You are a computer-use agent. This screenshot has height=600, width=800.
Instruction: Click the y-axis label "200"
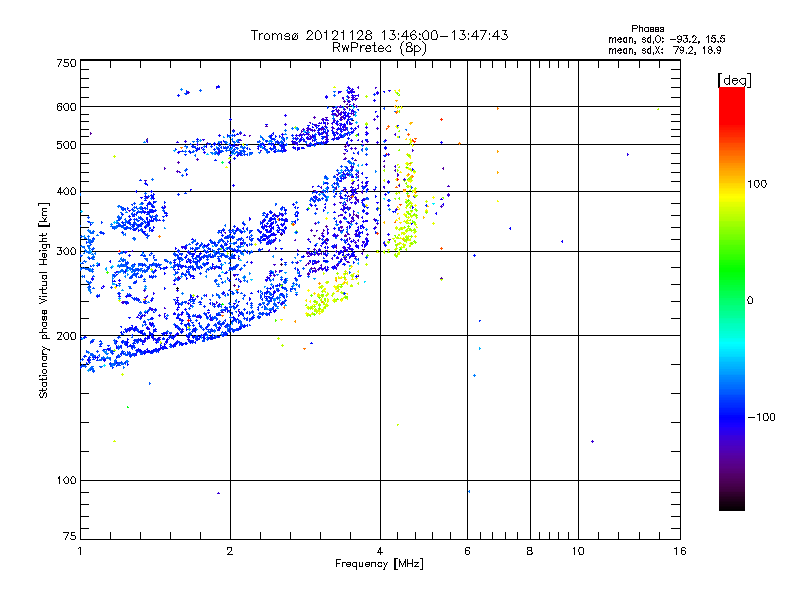tap(66, 336)
